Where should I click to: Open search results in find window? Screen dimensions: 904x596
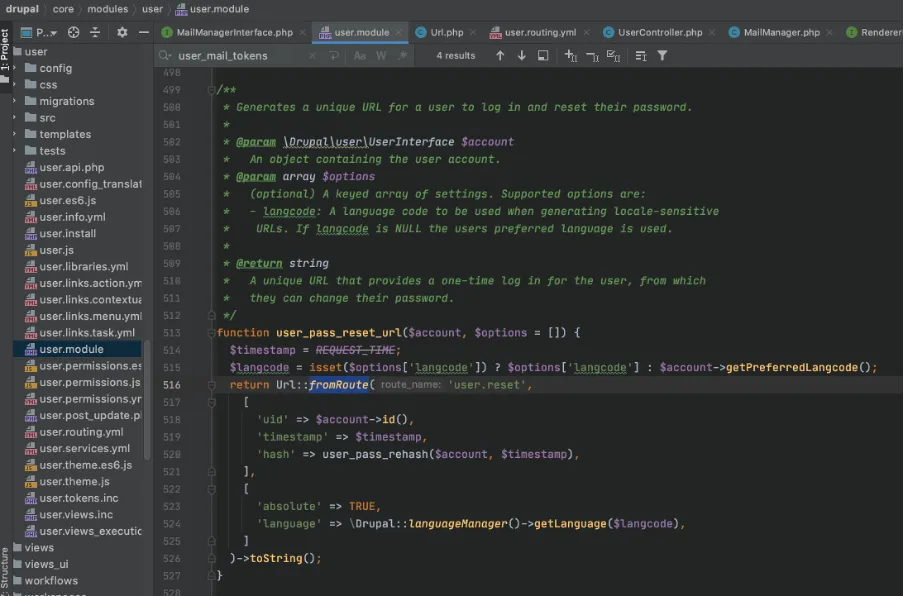[543, 56]
